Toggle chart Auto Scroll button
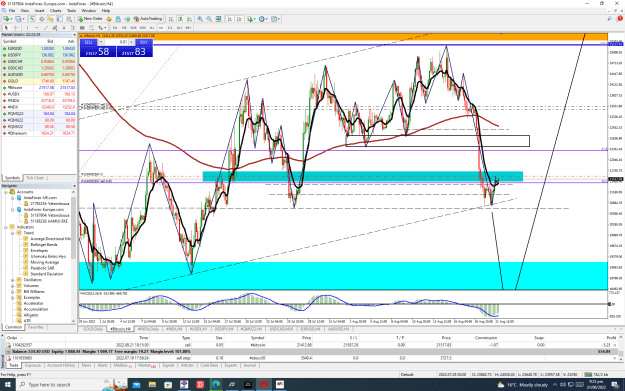This screenshot has width=625, height=391. [230, 19]
